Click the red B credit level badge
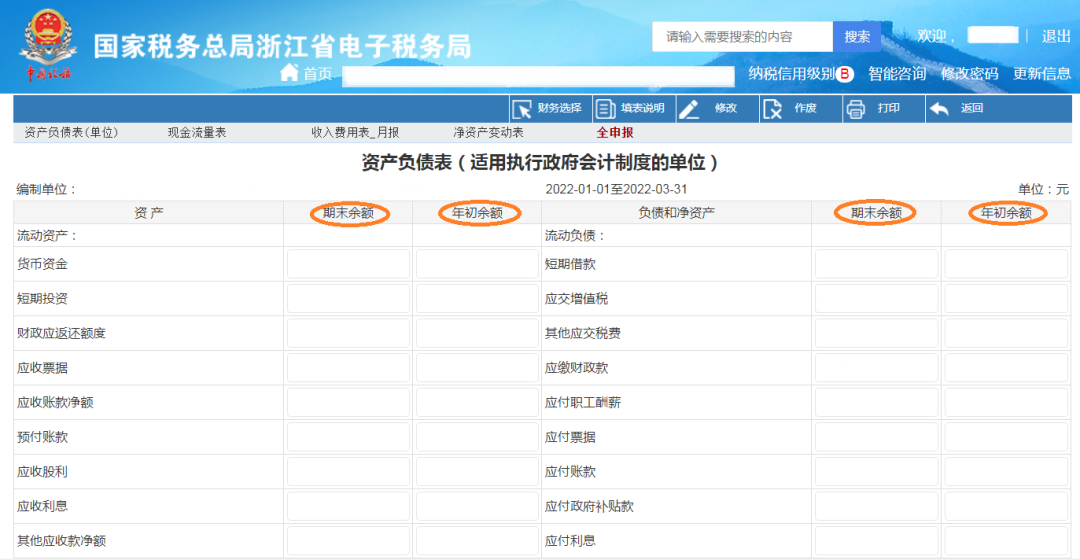 [844, 74]
